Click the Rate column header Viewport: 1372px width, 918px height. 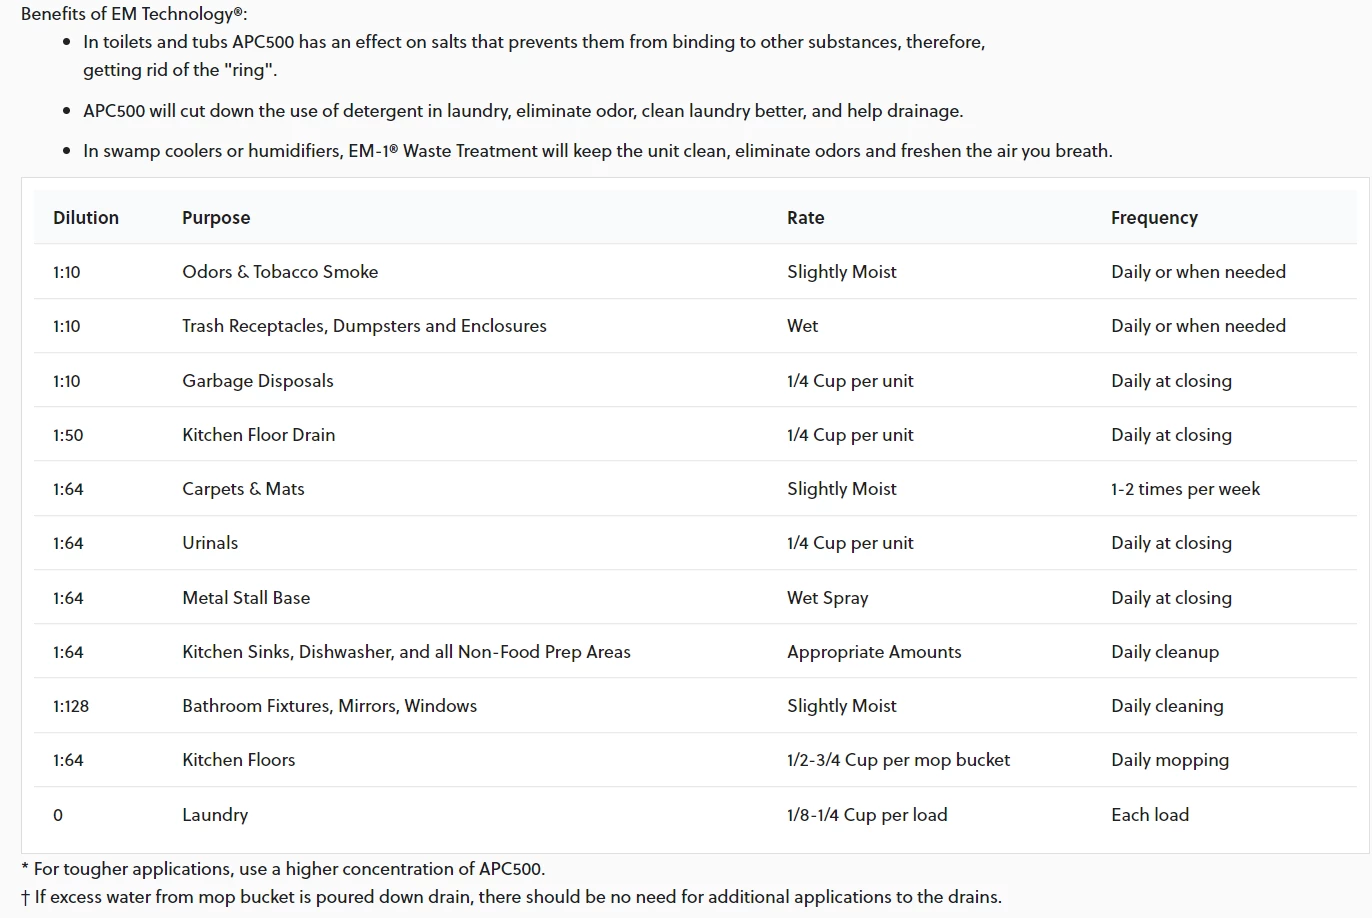pyautogui.click(x=805, y=218)
